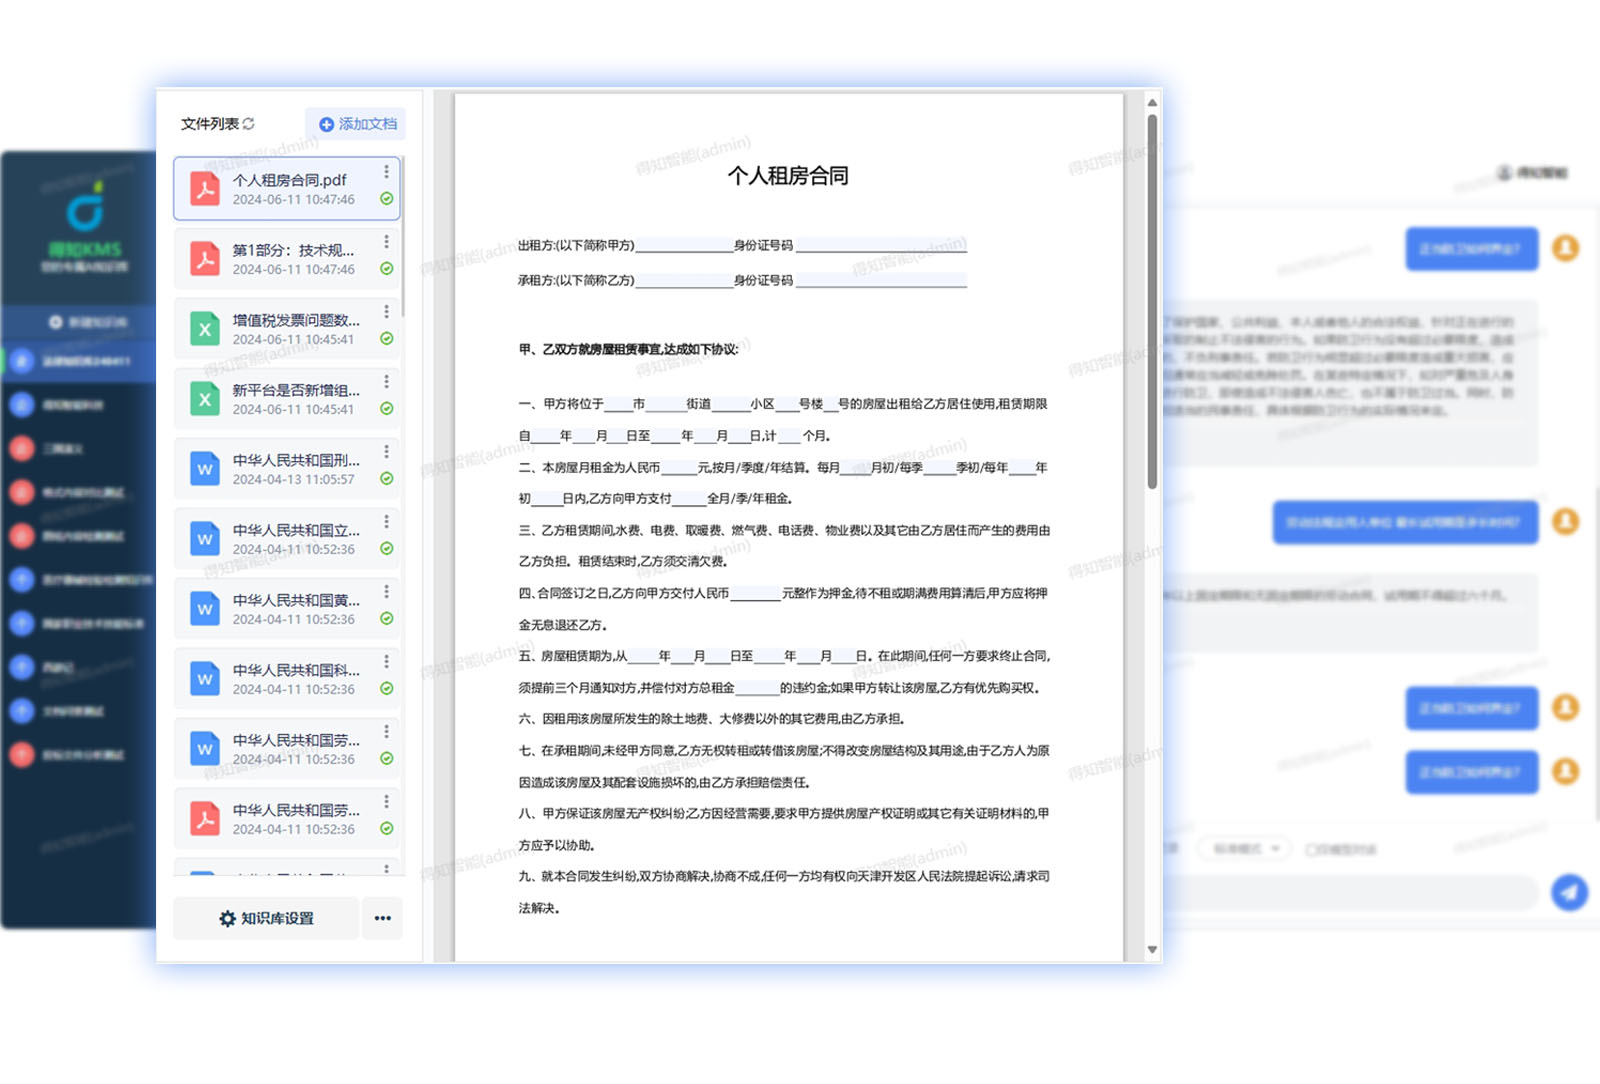Click the 添加文档 add document button
This screenshot has width=1600, height=1084.
click(356, 124)
